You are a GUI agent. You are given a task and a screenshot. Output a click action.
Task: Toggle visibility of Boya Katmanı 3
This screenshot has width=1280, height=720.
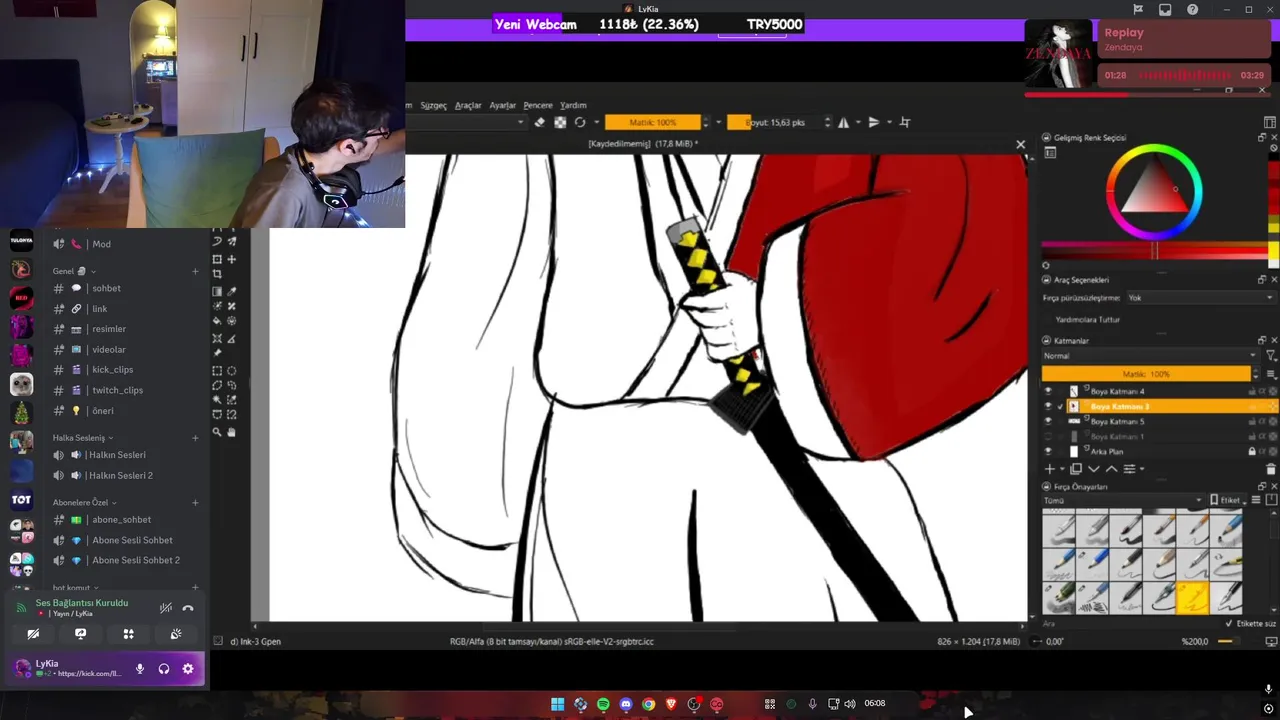point(1048,406)
